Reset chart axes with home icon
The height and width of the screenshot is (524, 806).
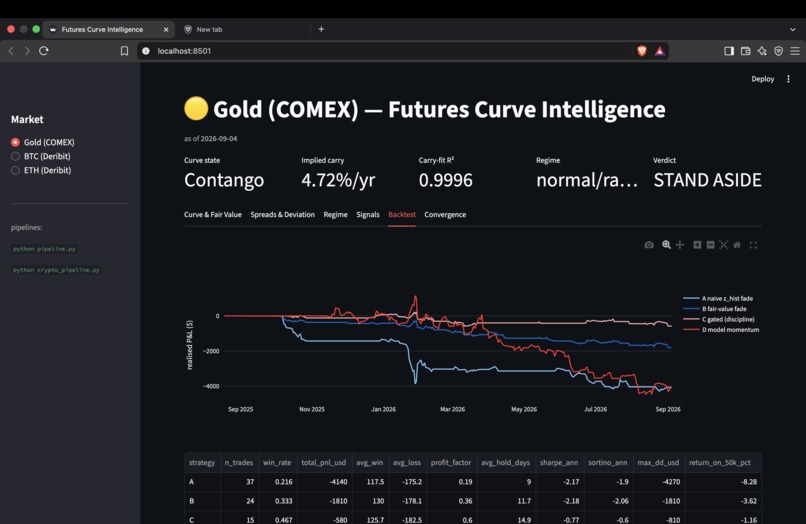(x=737, y=245)
